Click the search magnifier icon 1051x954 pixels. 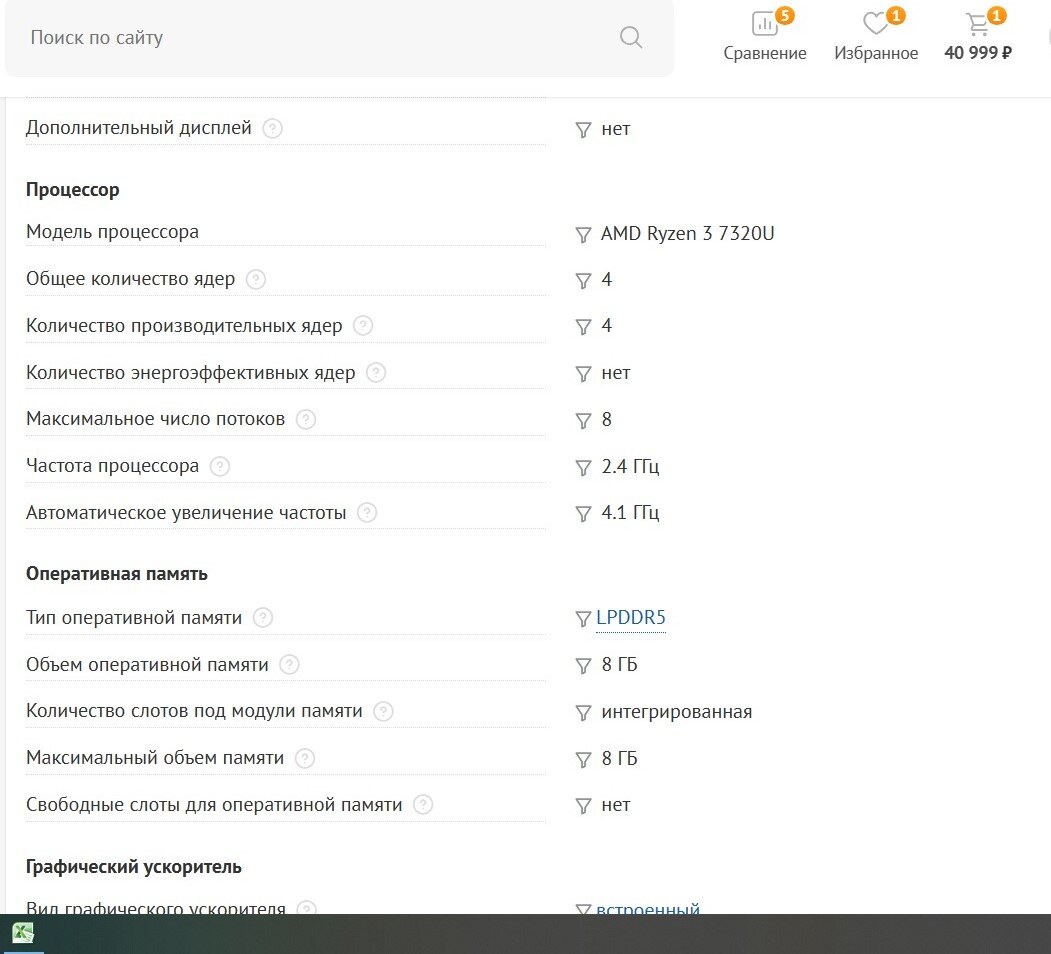coord(631,38)
